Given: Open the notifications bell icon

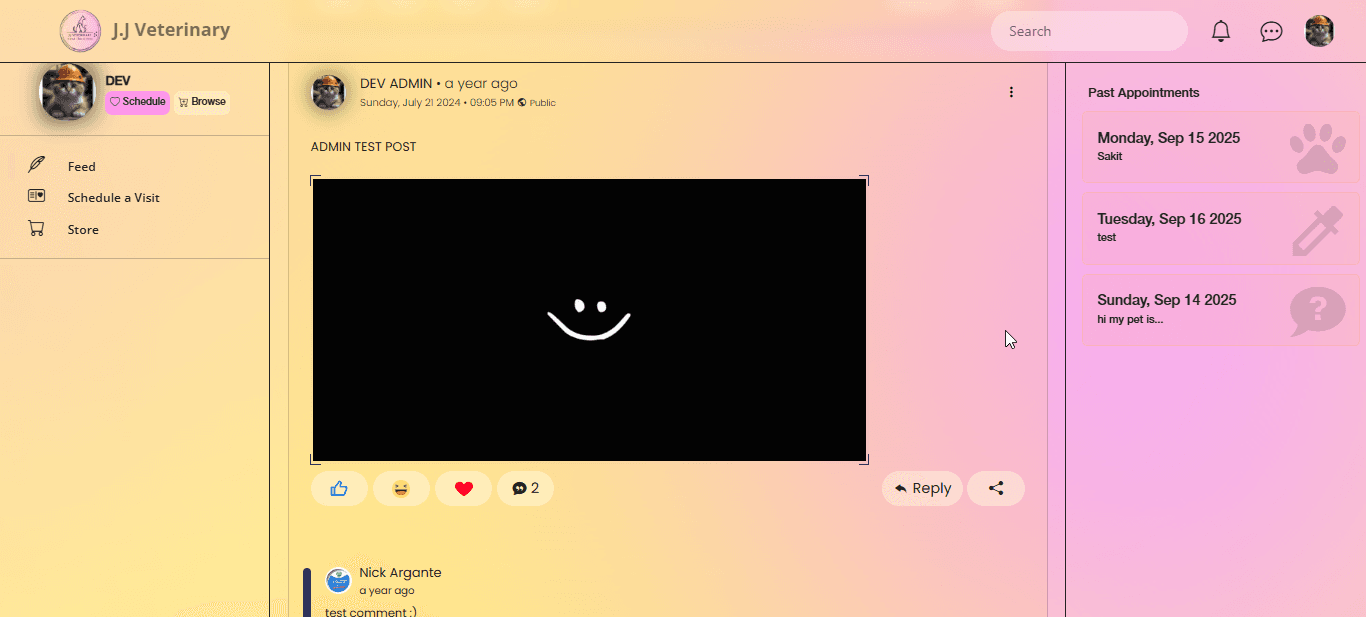Looking at the screenshot, I should [1221, 31].
